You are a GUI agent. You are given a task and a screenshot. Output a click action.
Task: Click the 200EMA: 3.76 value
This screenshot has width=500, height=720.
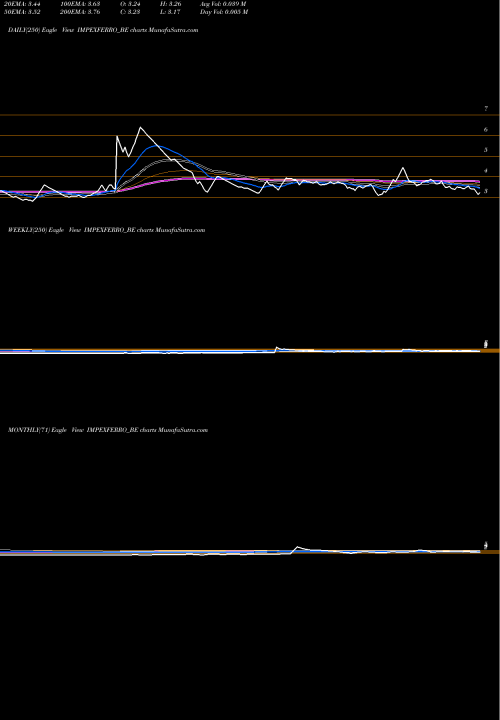80,12
